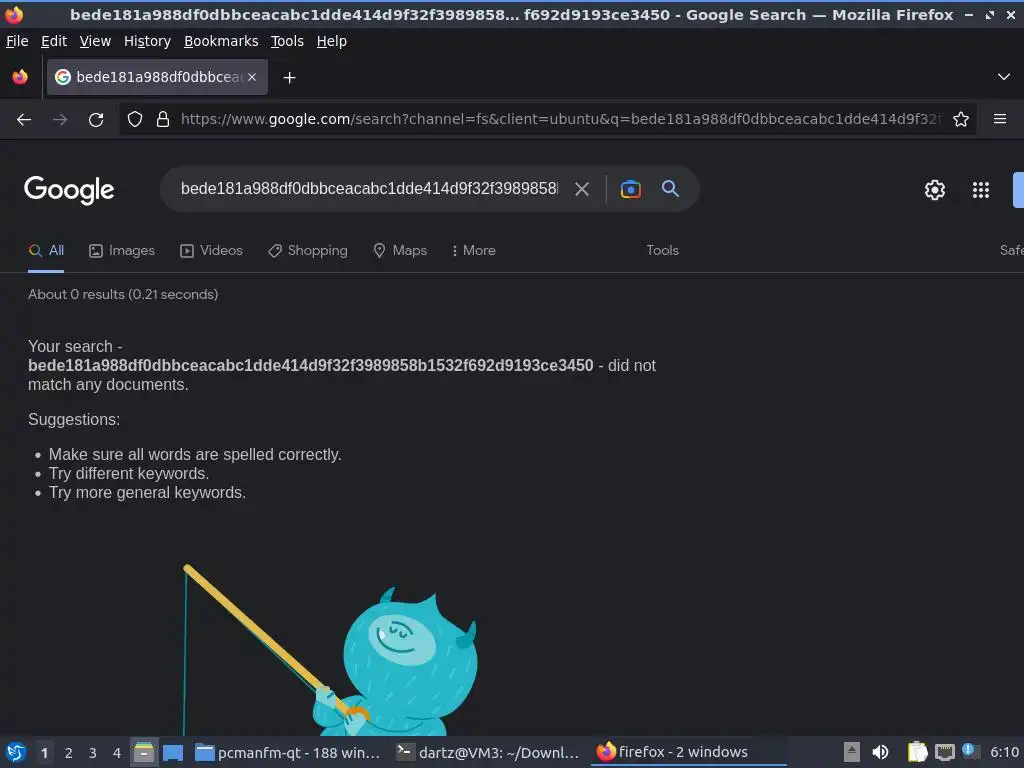1024x768 pixels.
Task: Clear the Google search box
Action: [582, 189]
